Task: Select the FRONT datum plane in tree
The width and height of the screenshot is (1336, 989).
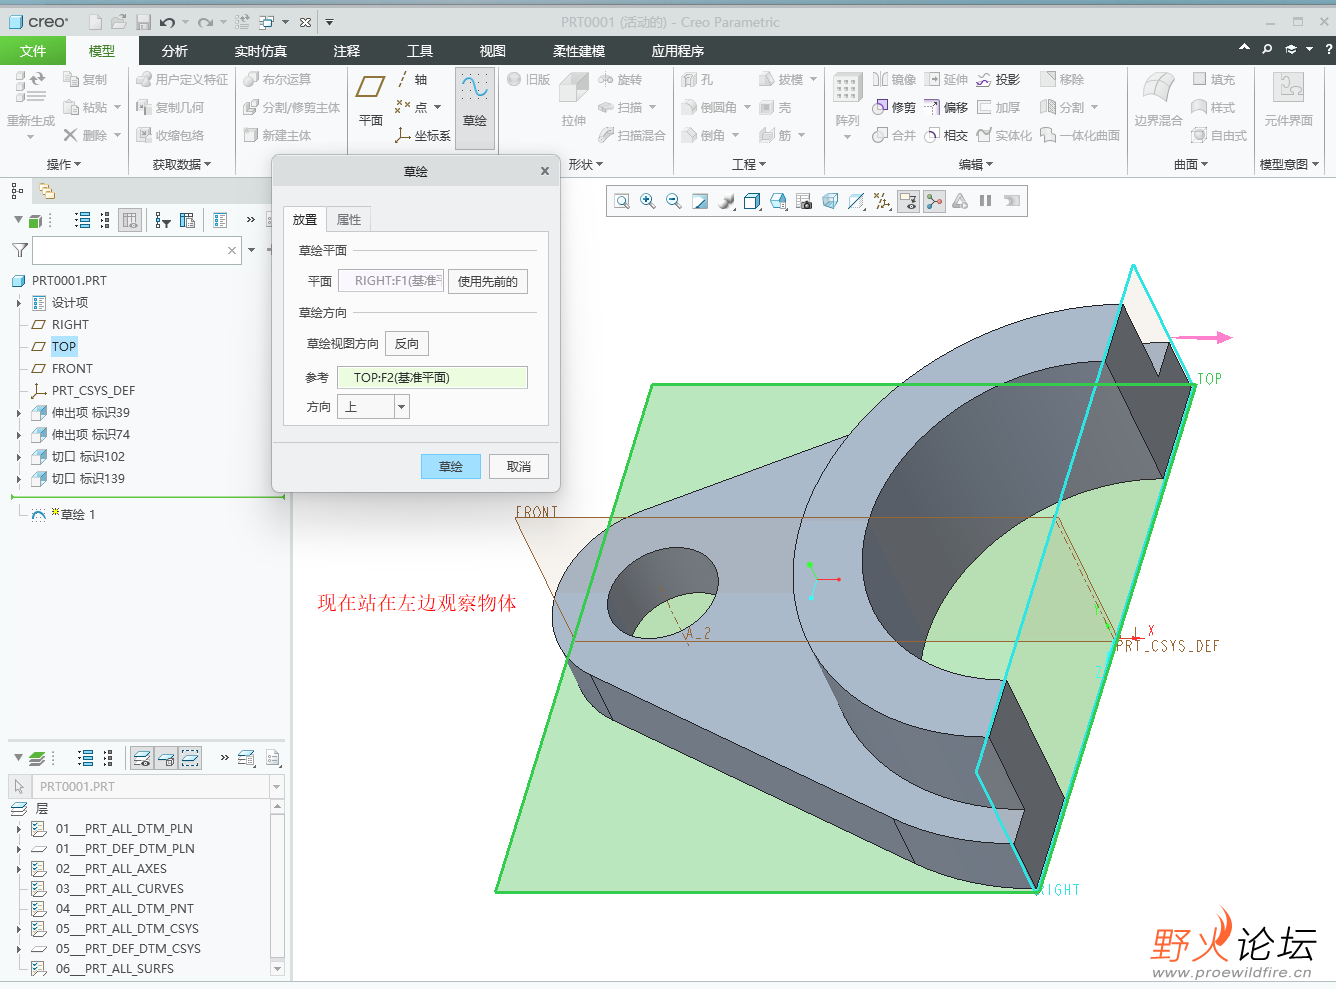Action: pos(72,369)
